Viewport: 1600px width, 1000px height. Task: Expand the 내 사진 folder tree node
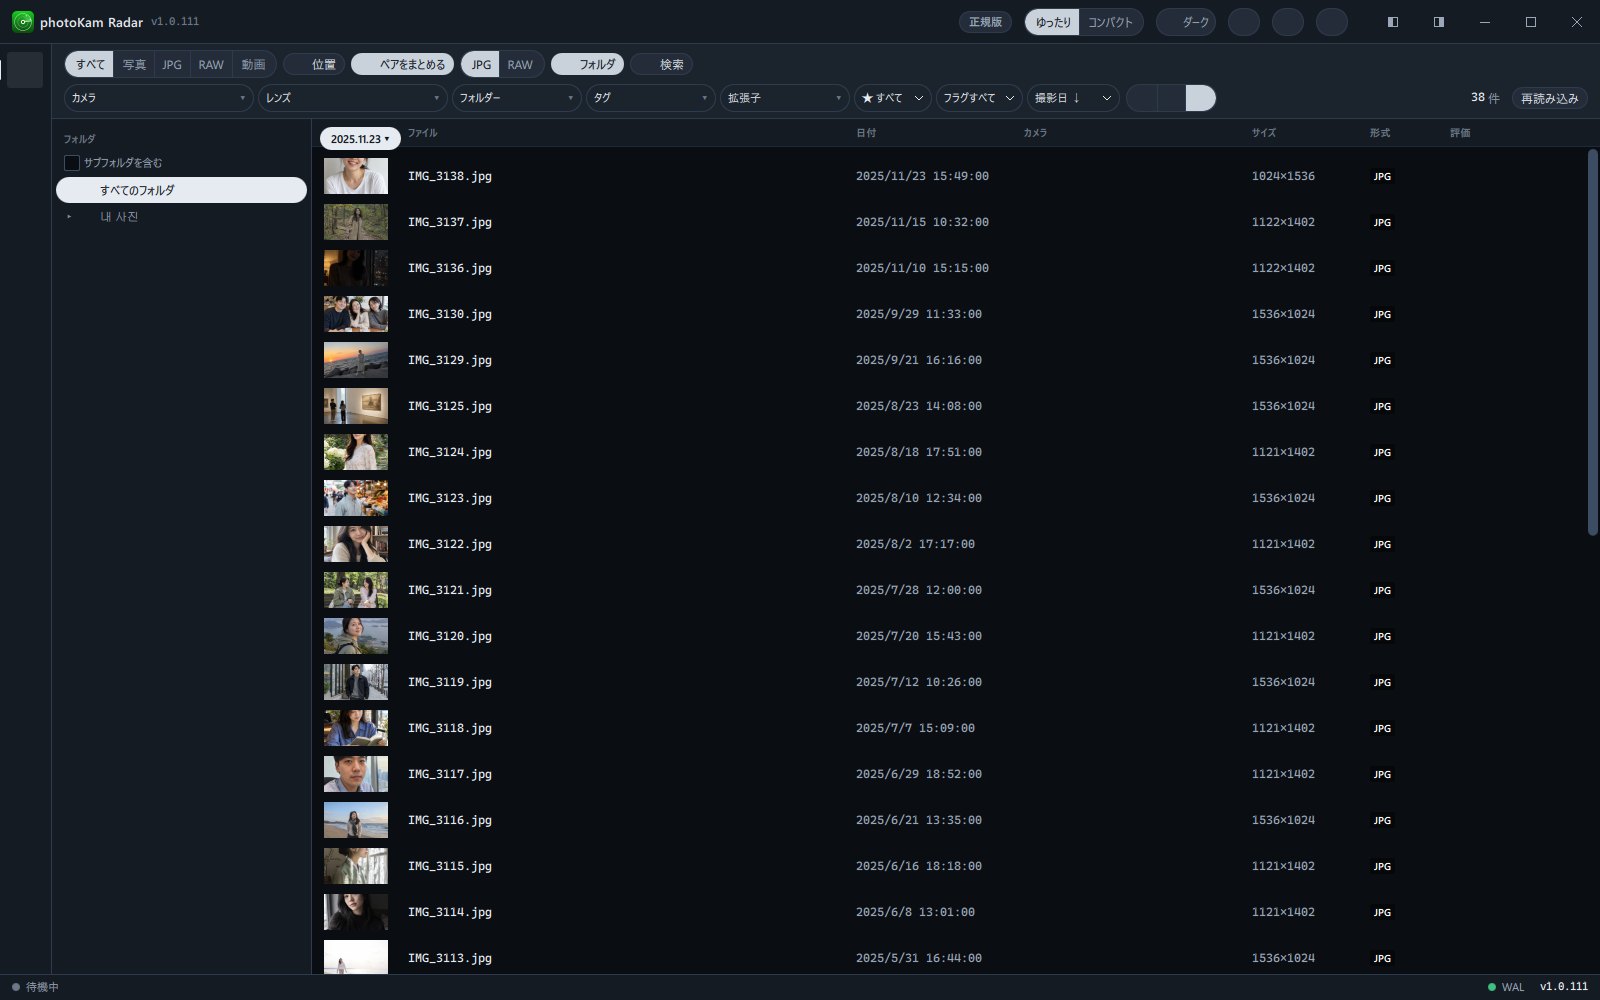click(x=69, y=217)
